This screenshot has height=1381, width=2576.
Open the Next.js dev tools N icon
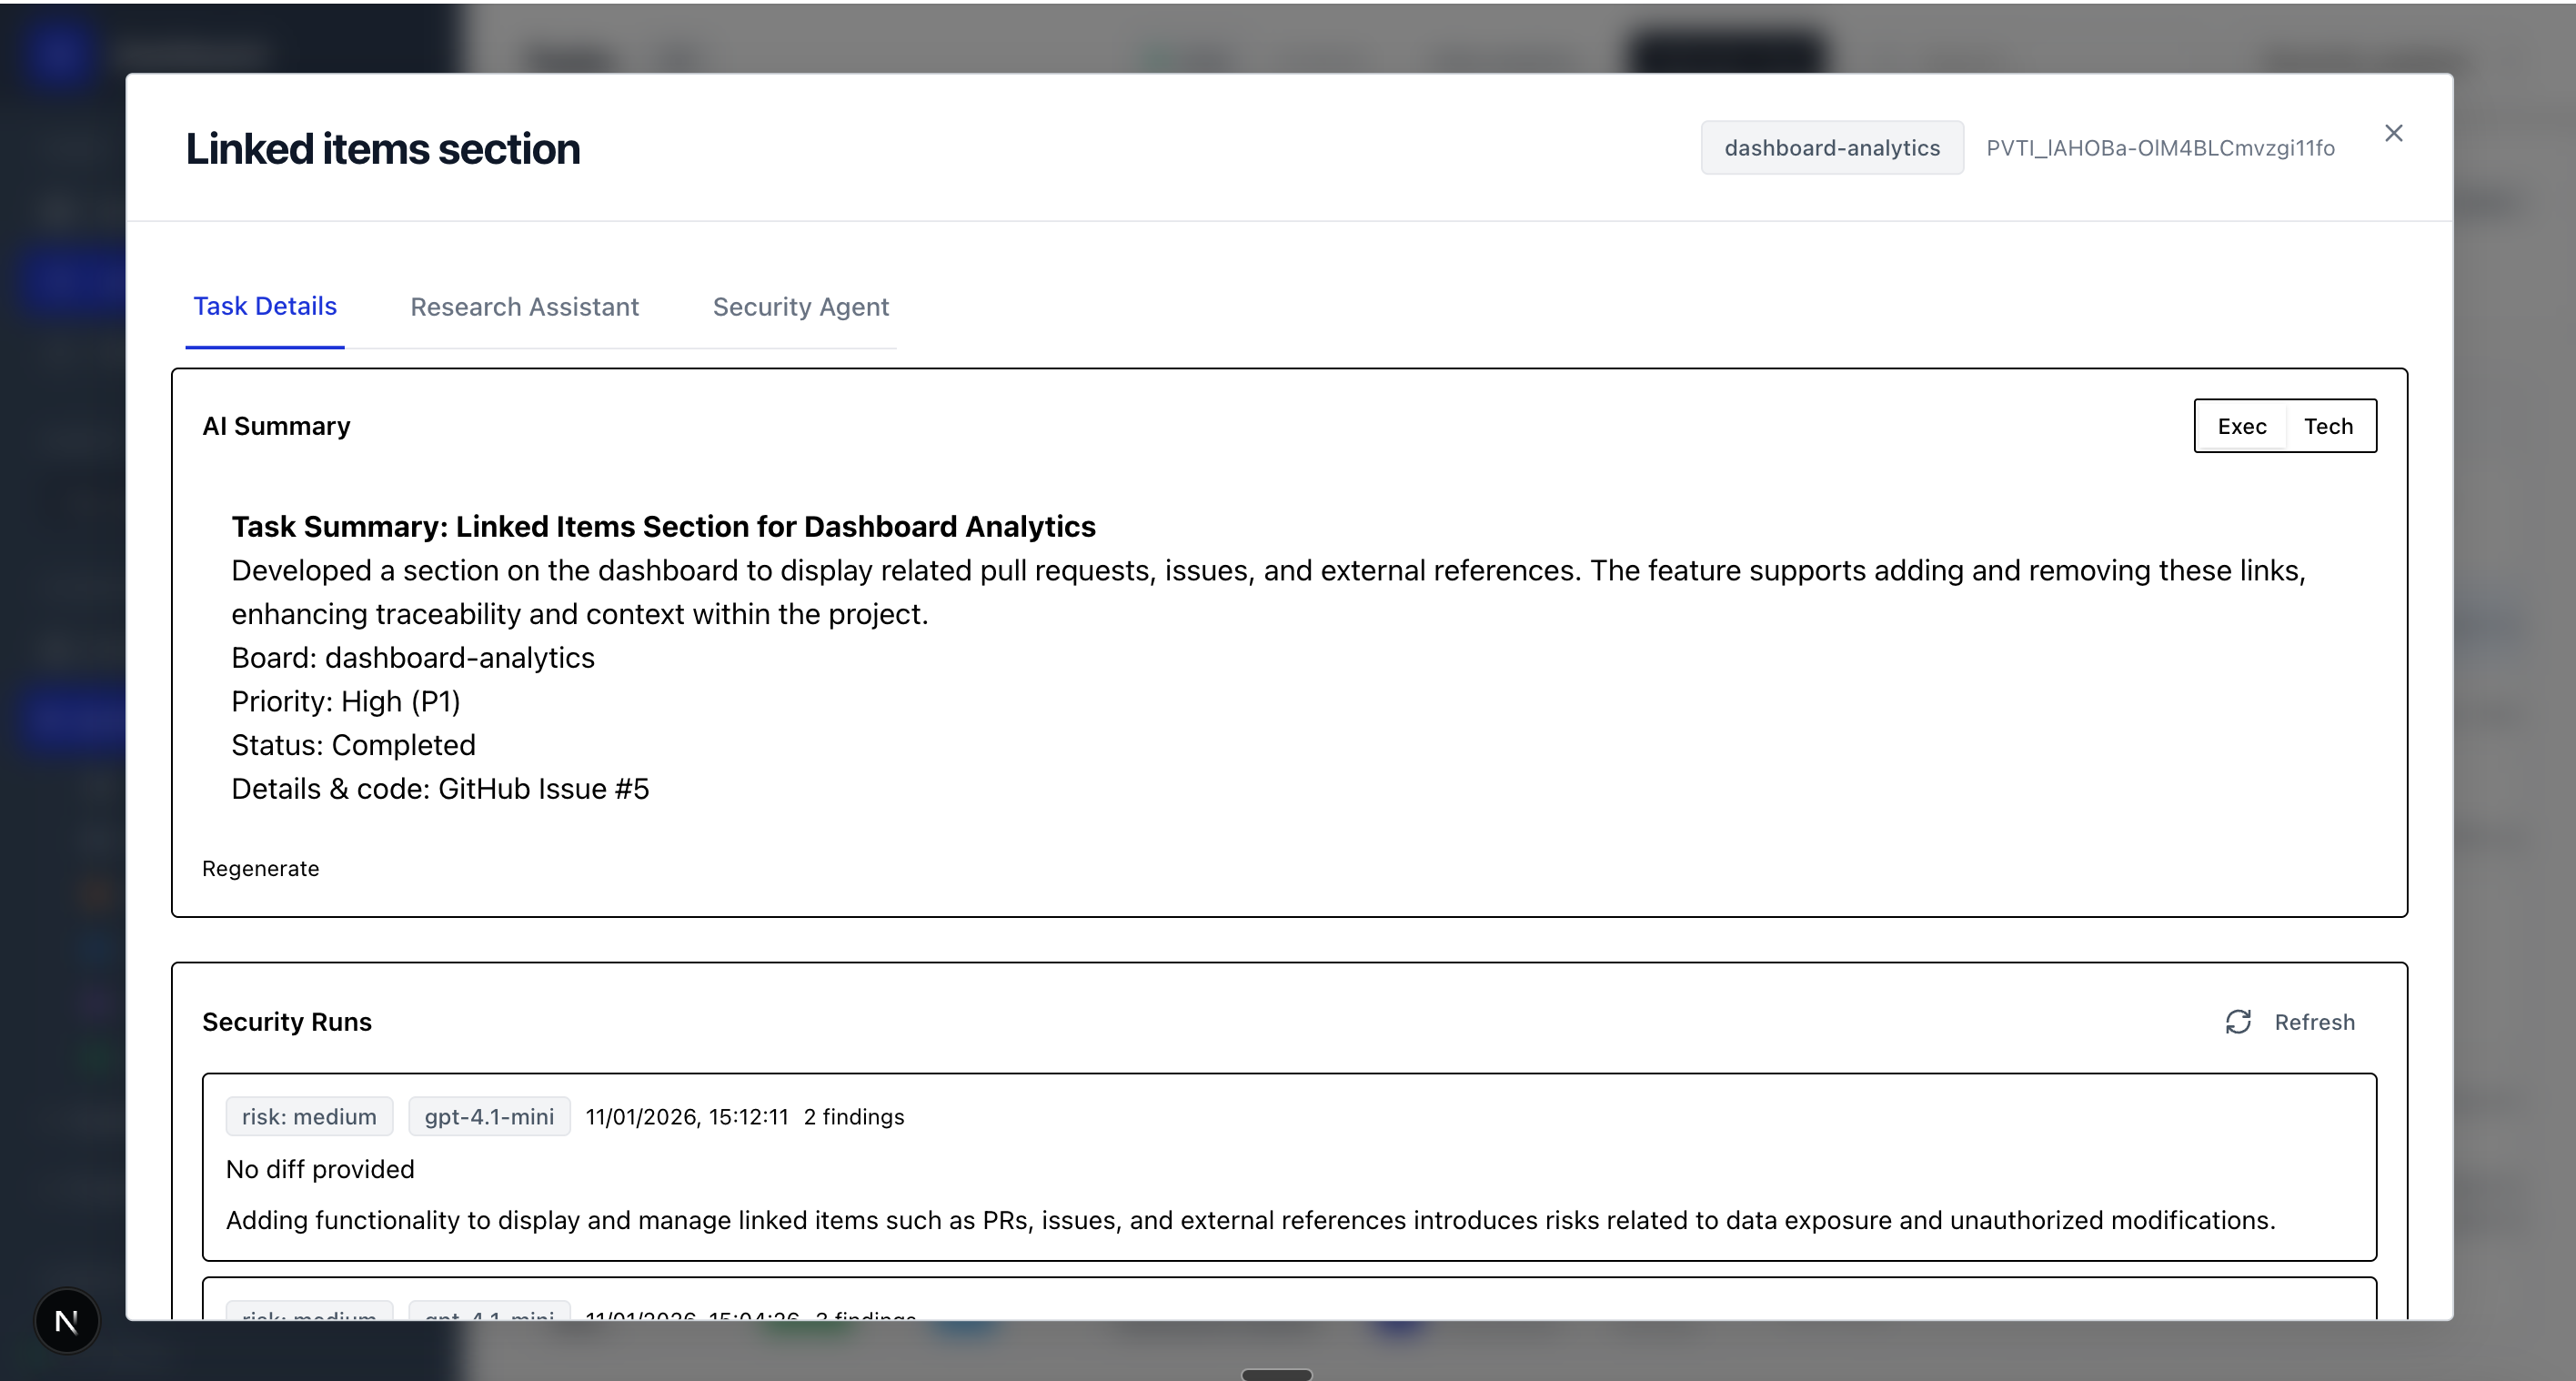67,1321
